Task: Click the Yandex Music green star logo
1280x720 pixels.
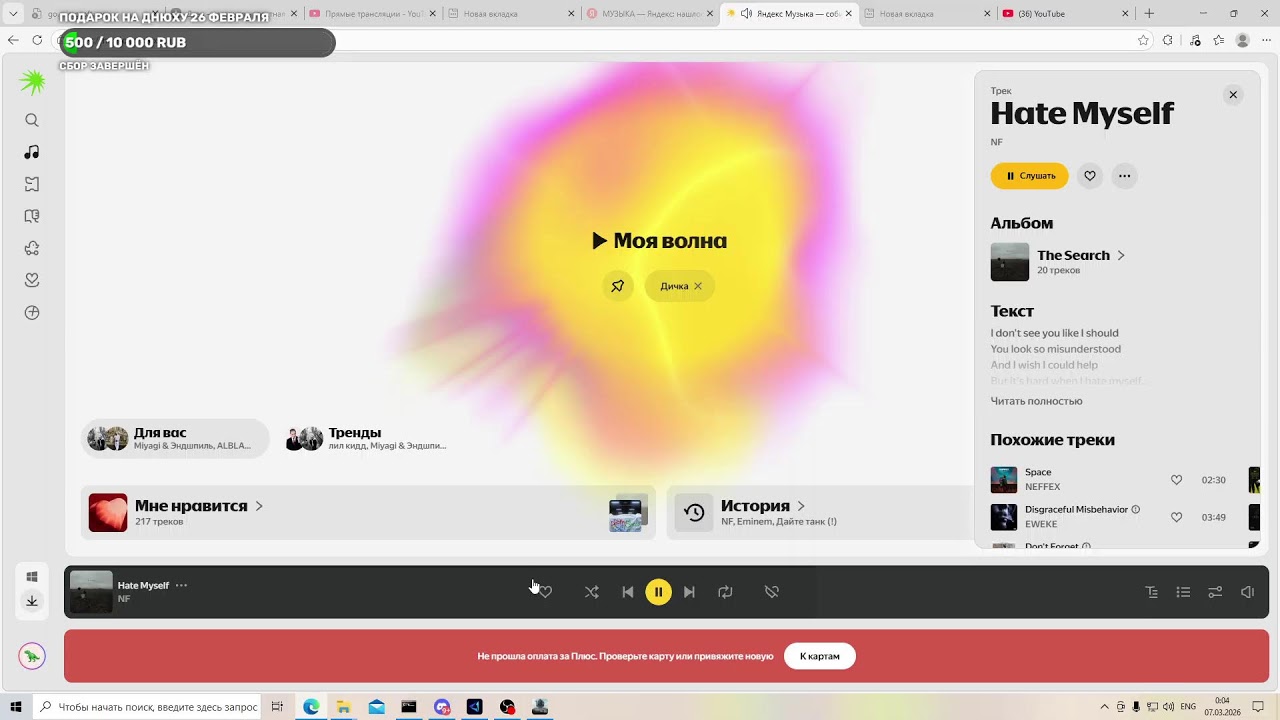Action: coord(33,82)
